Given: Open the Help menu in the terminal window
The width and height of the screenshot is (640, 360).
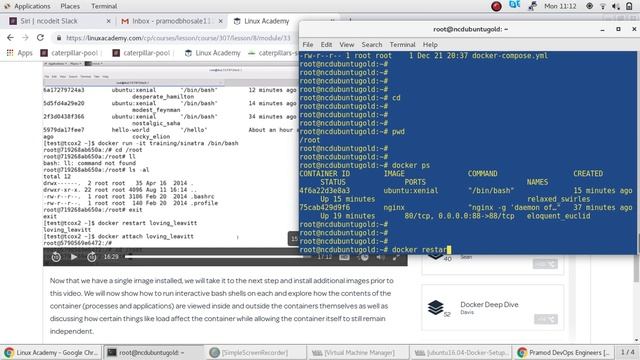Looking at the screenshot, I should point(430,44).
